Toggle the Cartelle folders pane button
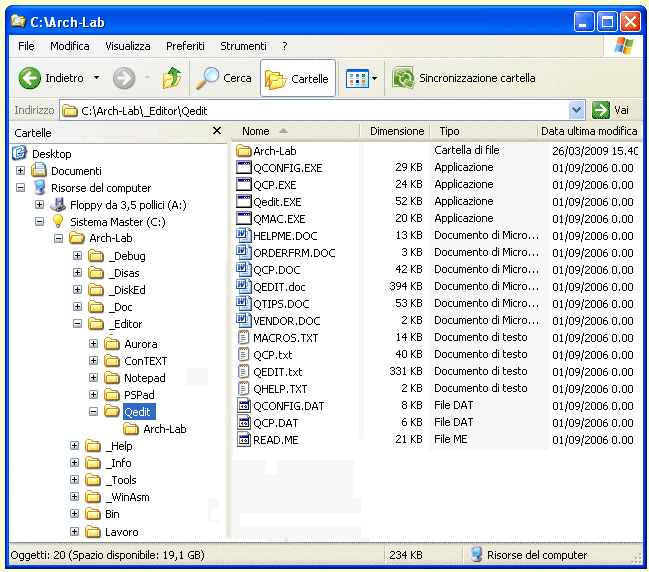This screenshot has width=649, height=572. point(298,78)
